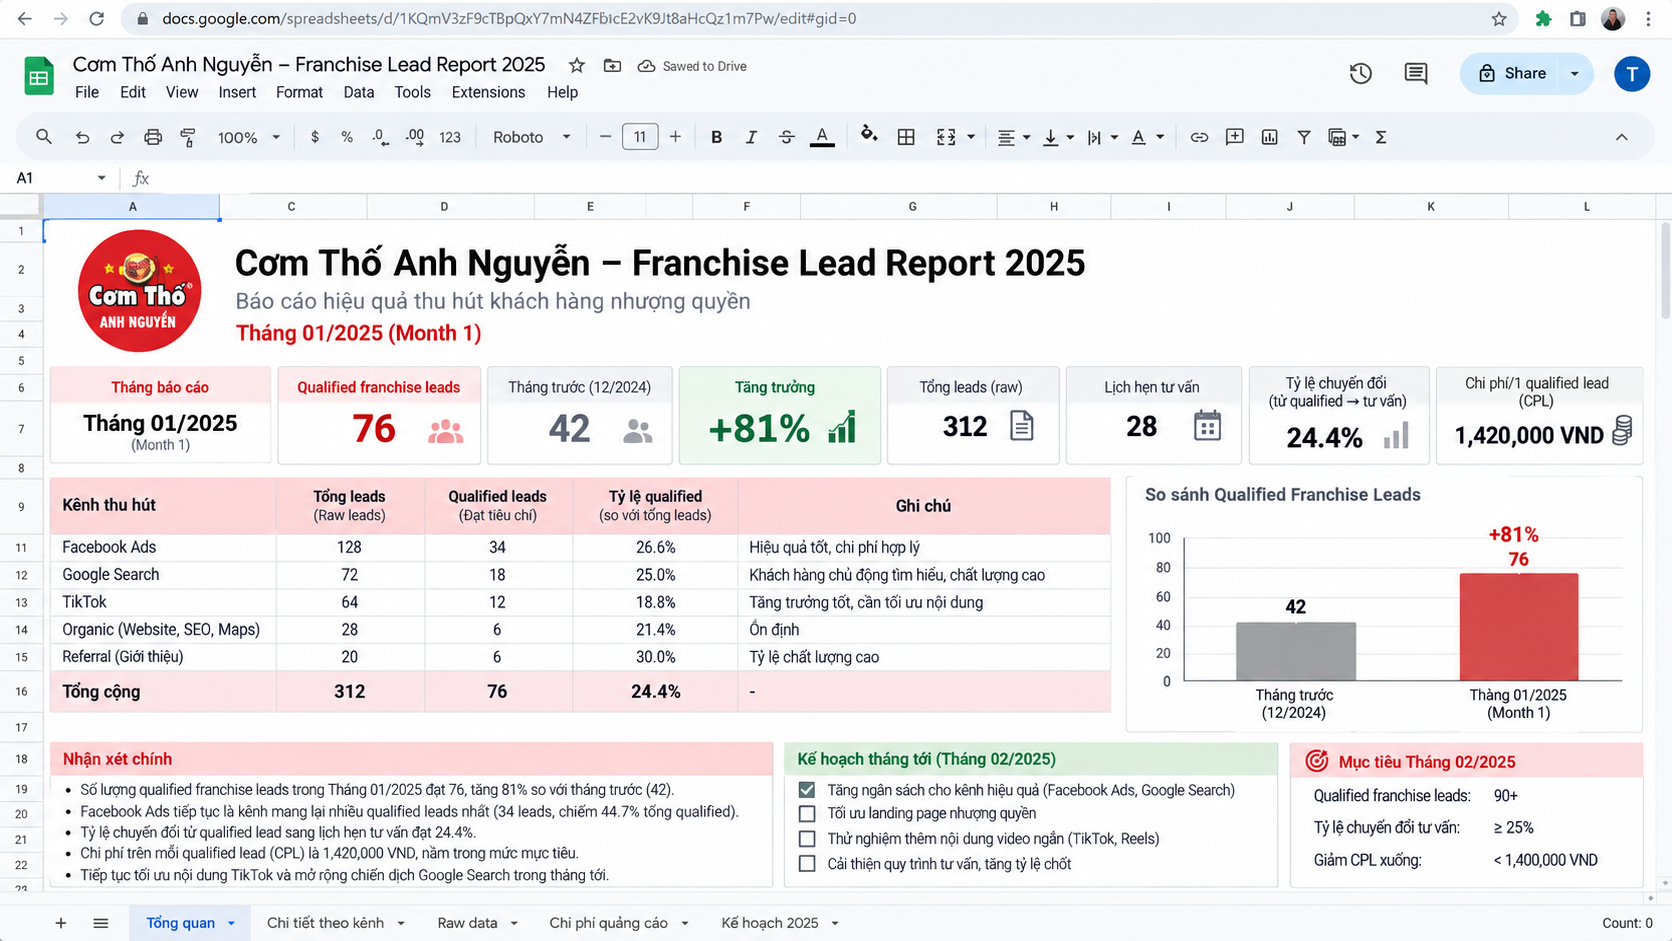Open 'Chi tiết theo kênh' tab menu arrow
The image size is (1672, 941).
click(401, 923)
